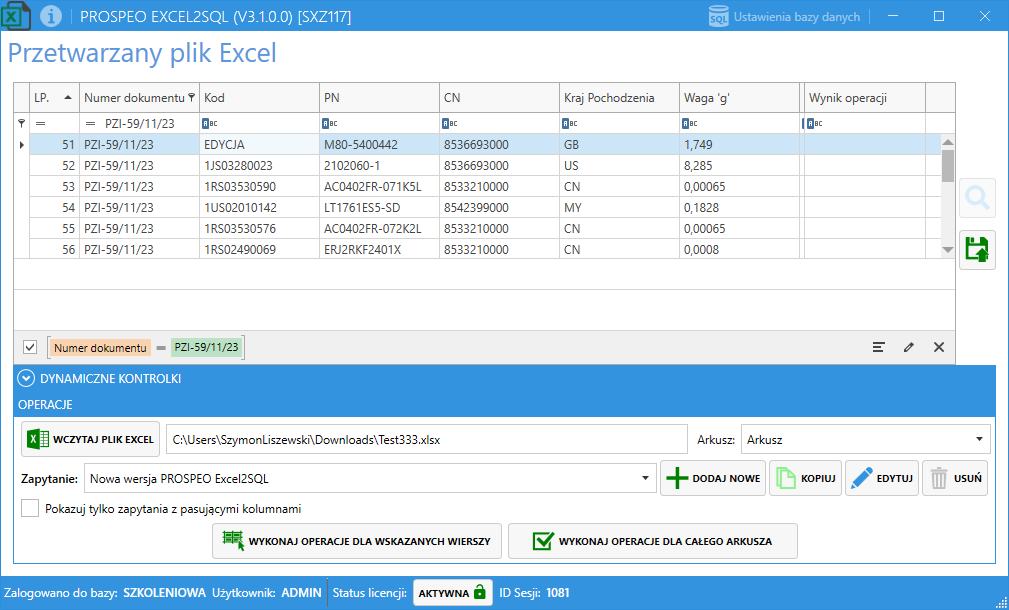Sort by LP. column header
This screenshot has width=1009, height=610.
click(x=53, y=98)
